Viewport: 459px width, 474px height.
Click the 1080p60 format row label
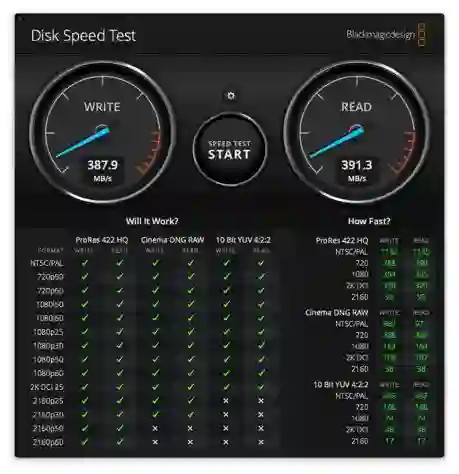tap(48, 373)
